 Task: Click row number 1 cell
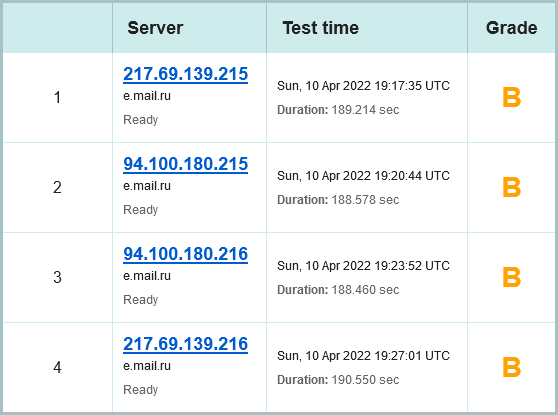(58, 98)
